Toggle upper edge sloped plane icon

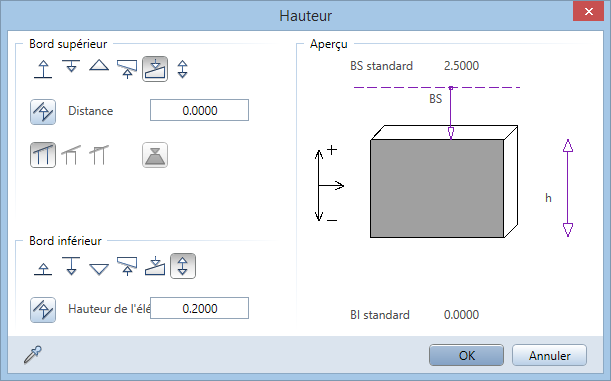click(x=155, y=69)
